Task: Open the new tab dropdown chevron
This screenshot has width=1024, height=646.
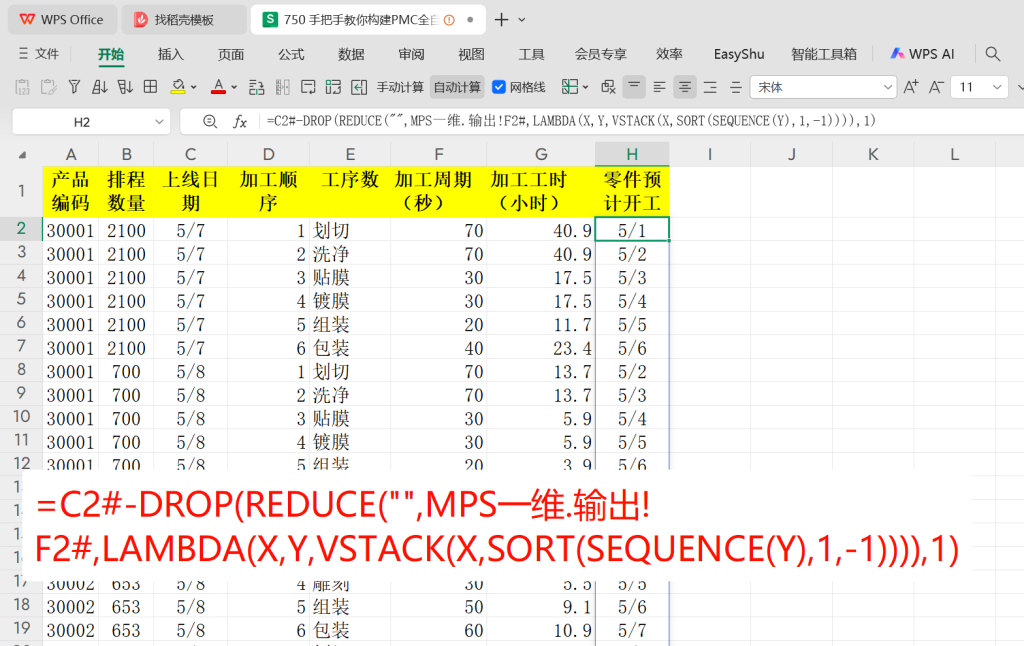Action: [522, 20]
